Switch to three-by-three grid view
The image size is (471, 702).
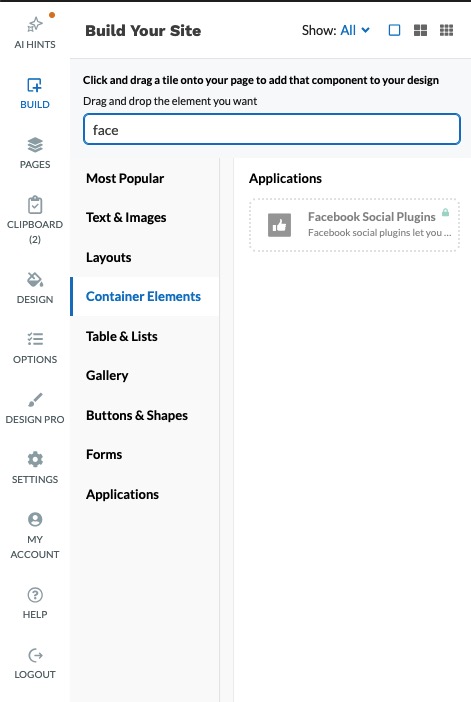[x=446, y=30]
